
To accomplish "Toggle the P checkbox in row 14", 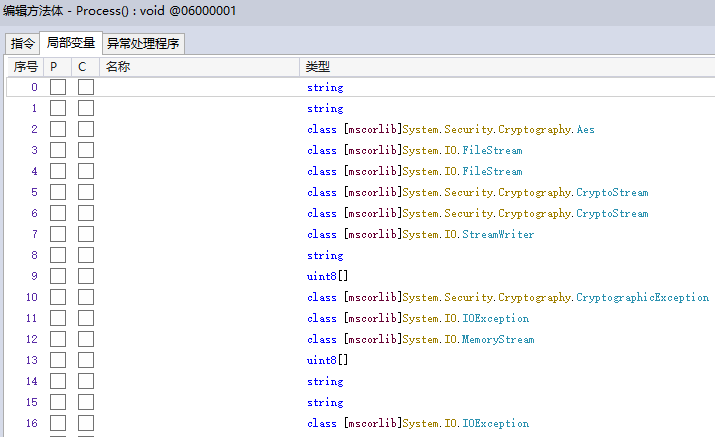I will [x=58, y=381].
